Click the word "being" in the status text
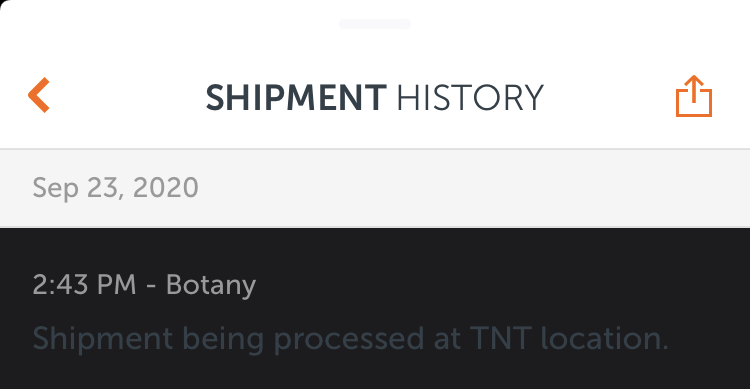This screenshot has height=389, width=750. [x=223, y=340]
